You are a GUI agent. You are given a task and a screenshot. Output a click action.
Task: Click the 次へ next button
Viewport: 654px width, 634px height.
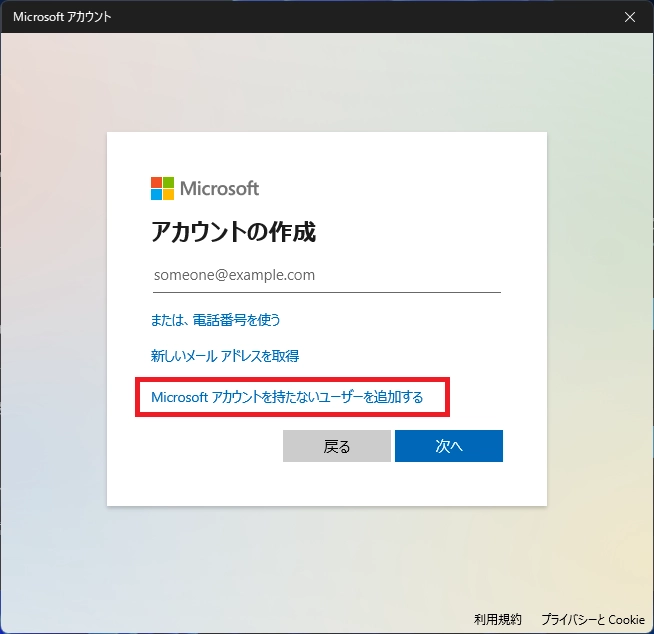449,446
